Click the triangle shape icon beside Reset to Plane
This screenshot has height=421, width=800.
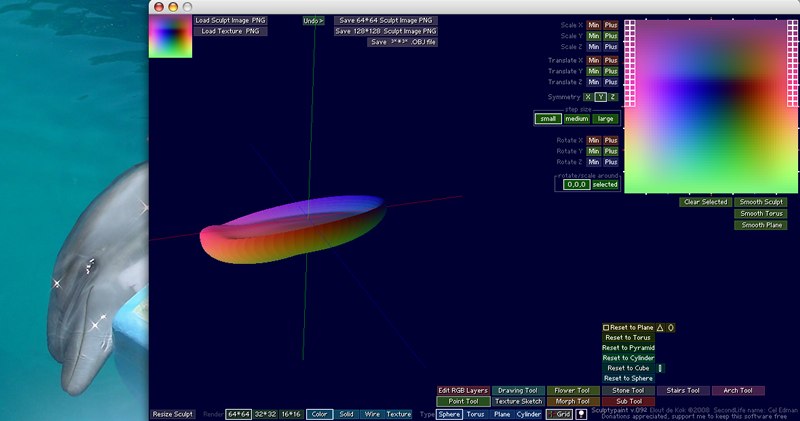coord(660,328)
